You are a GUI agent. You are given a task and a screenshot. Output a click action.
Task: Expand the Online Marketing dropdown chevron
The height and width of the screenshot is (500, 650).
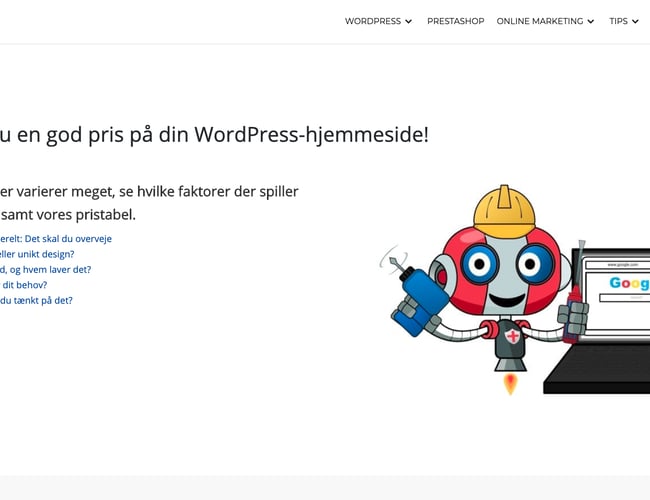(x=591, y=22)
